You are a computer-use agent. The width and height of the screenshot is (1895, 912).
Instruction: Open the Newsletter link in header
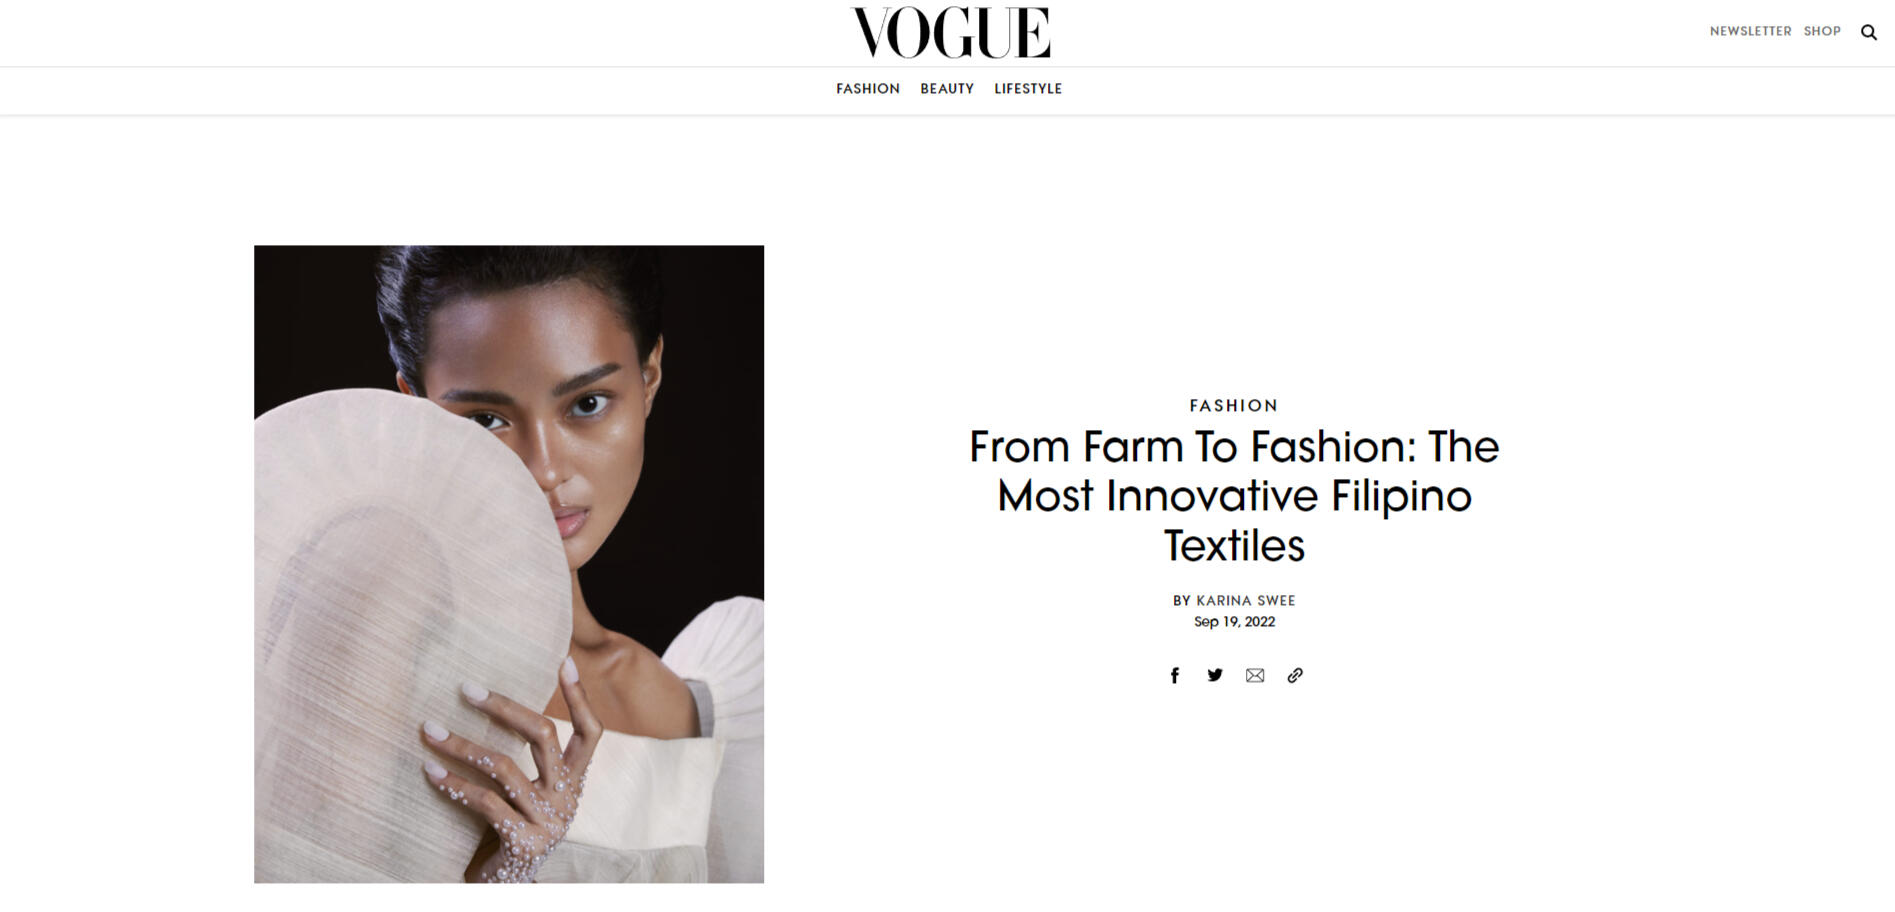(x=1750, y=31)
